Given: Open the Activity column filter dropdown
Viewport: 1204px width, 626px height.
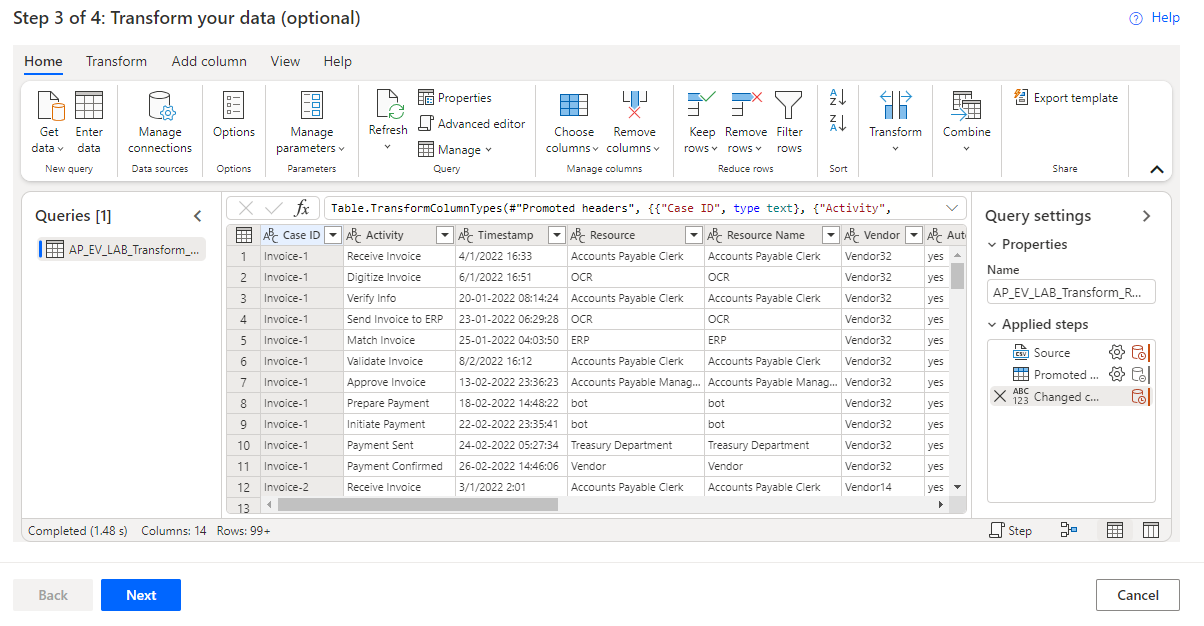Looking at the screenshot, I should pyautogui.click(x=444, y=234).
